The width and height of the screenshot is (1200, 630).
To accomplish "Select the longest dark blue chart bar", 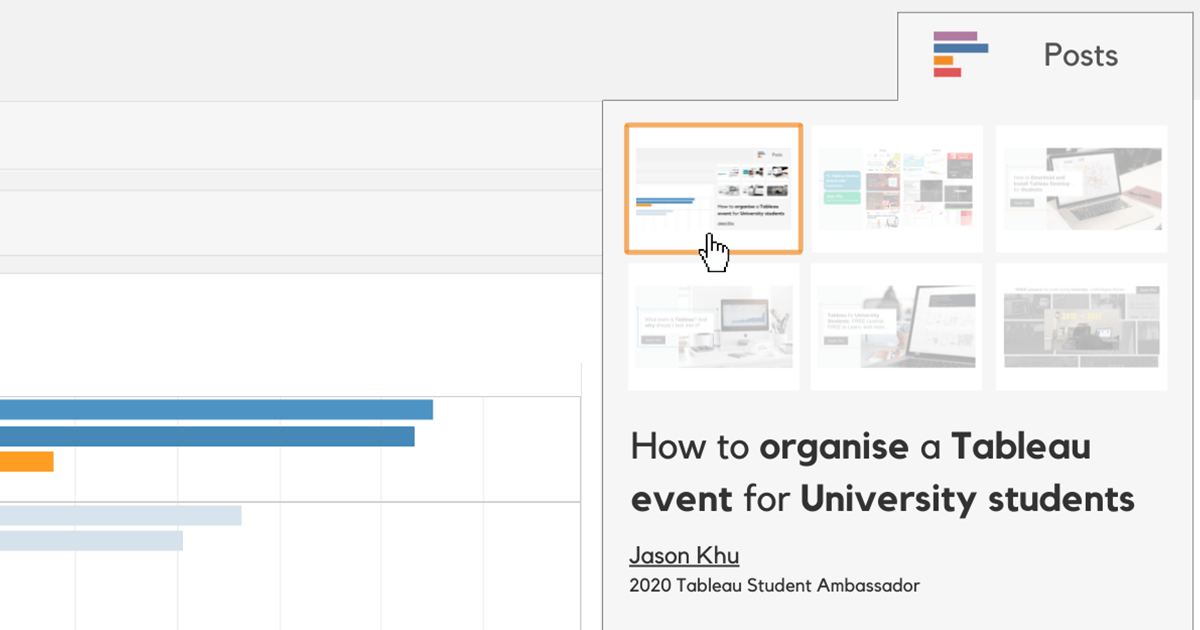I will pos(216,410).
